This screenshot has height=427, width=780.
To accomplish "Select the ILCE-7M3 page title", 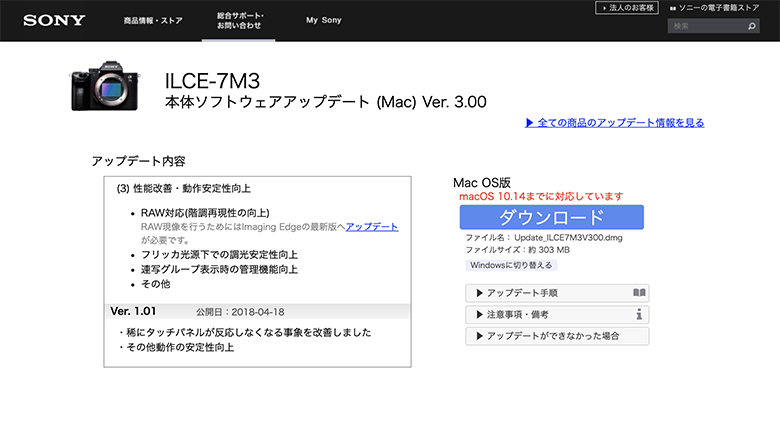I will 212,81.
